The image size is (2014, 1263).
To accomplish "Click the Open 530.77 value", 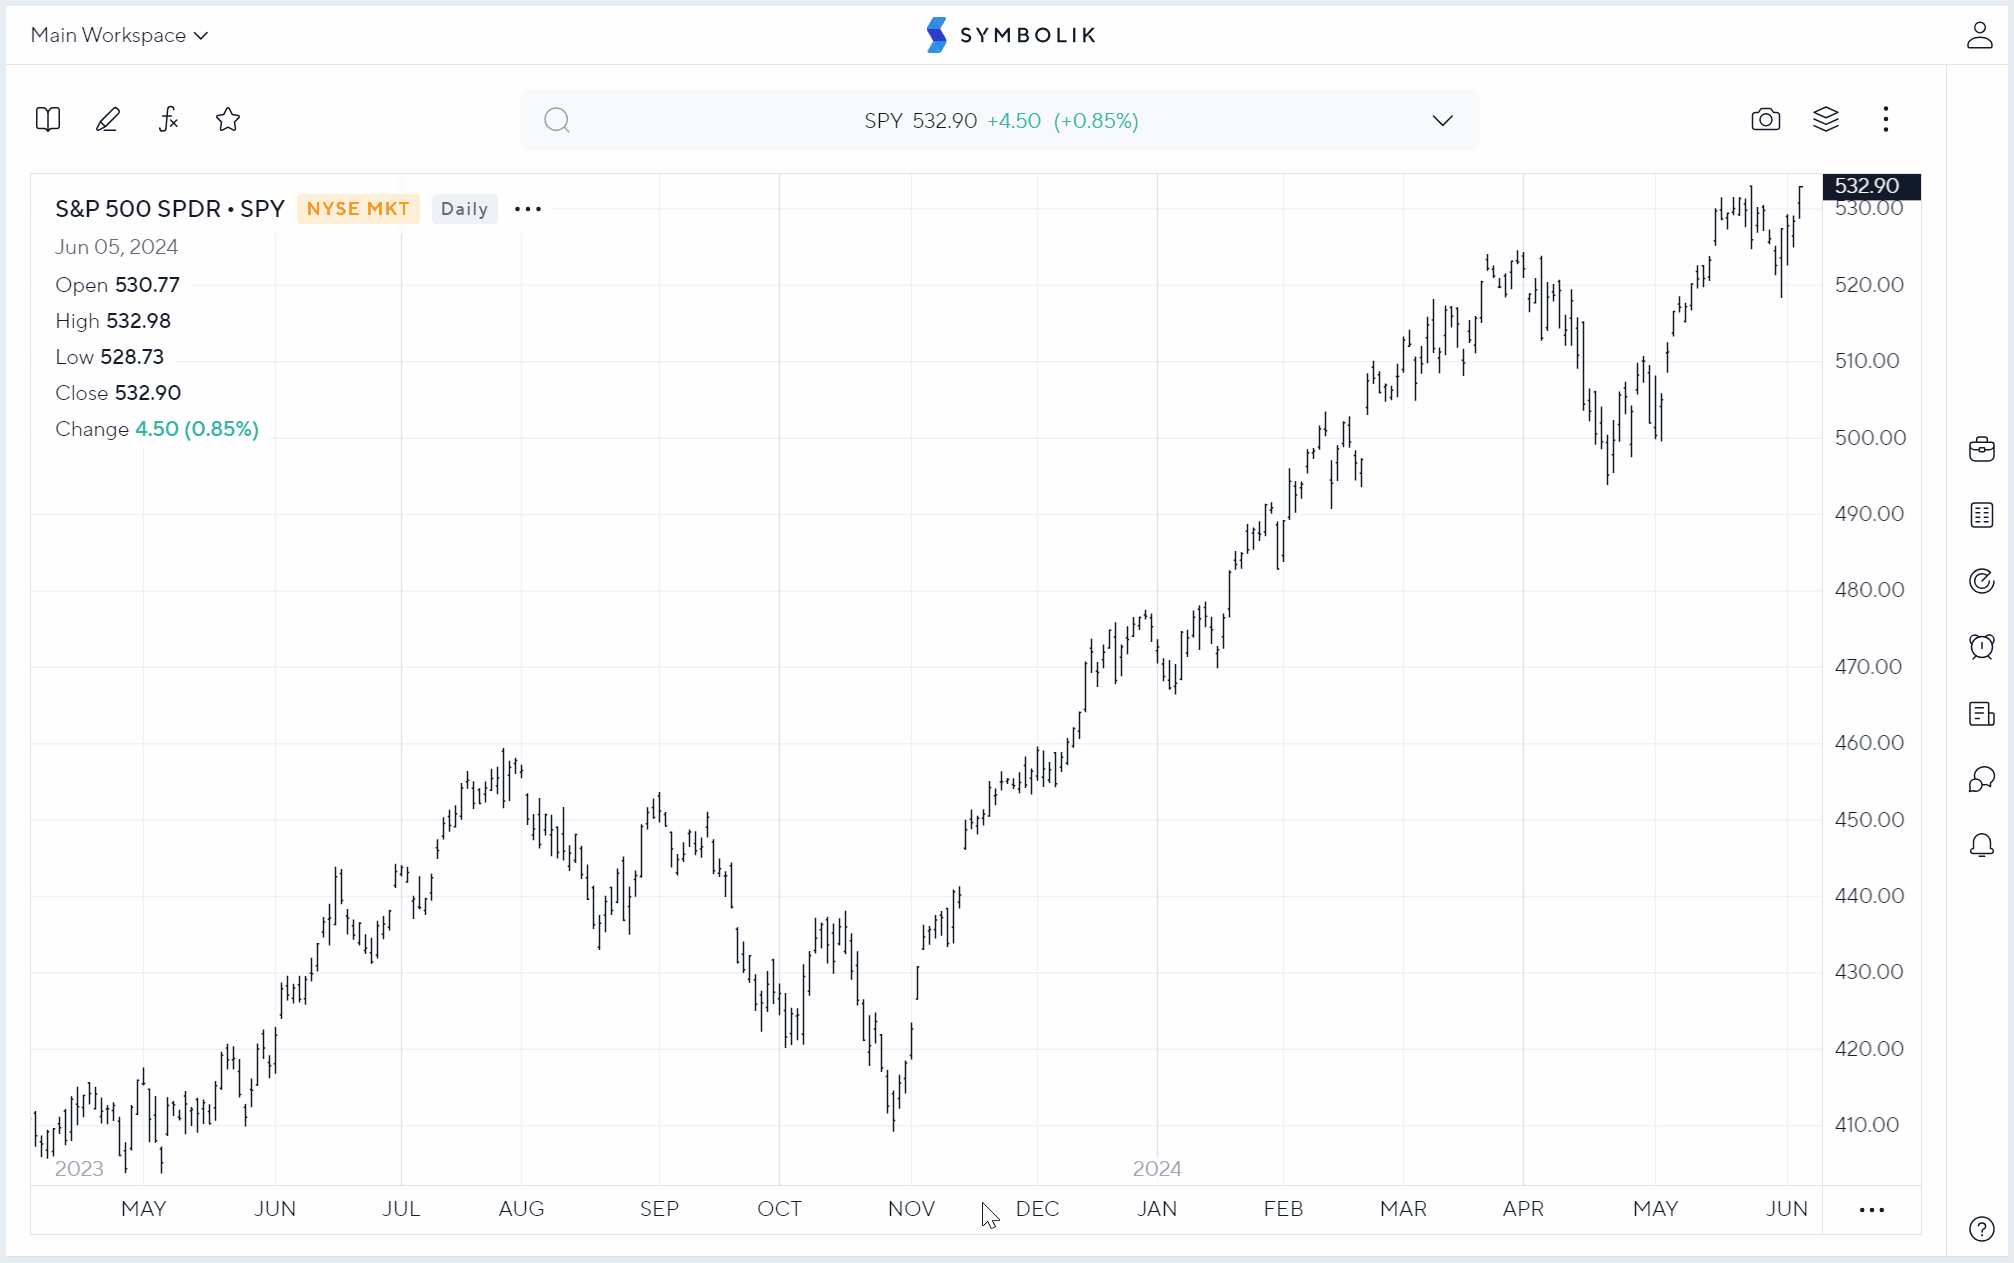I will coord(147,285).
